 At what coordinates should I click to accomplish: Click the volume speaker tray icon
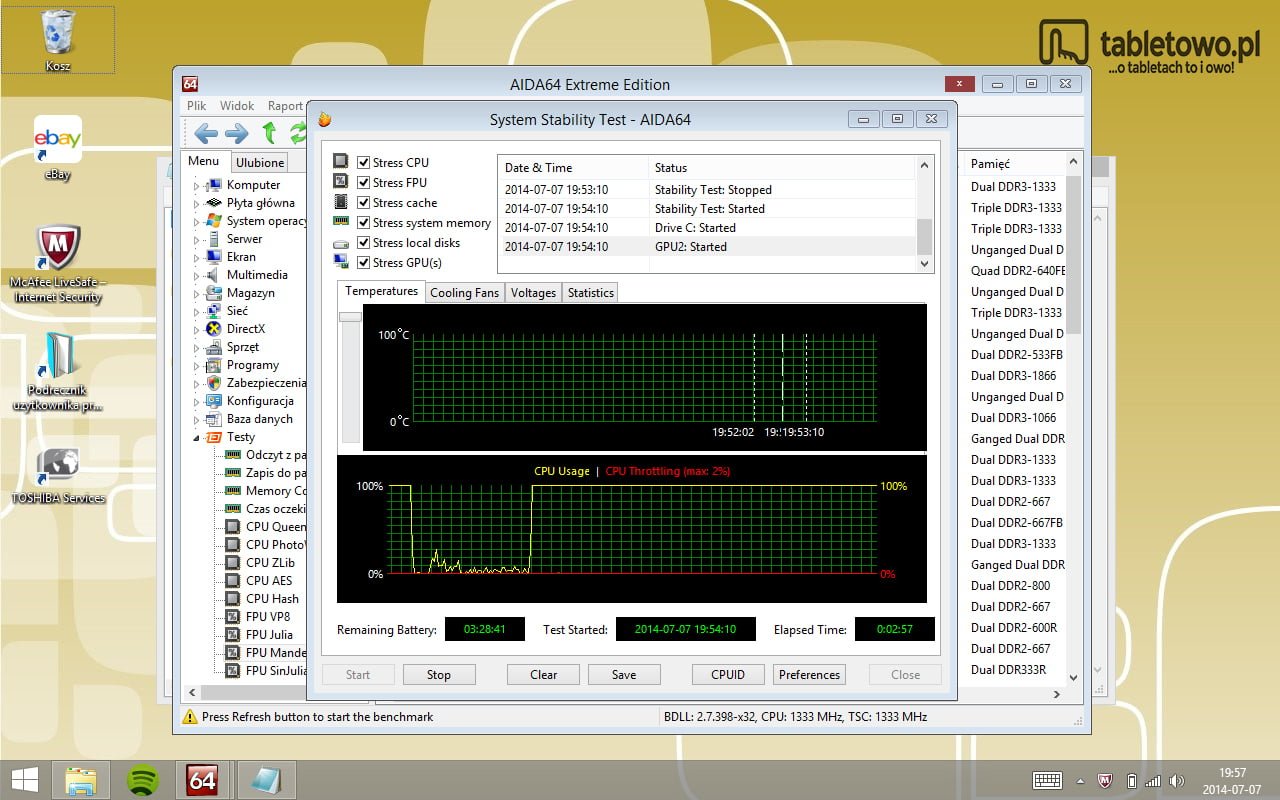click(1177, 781)
